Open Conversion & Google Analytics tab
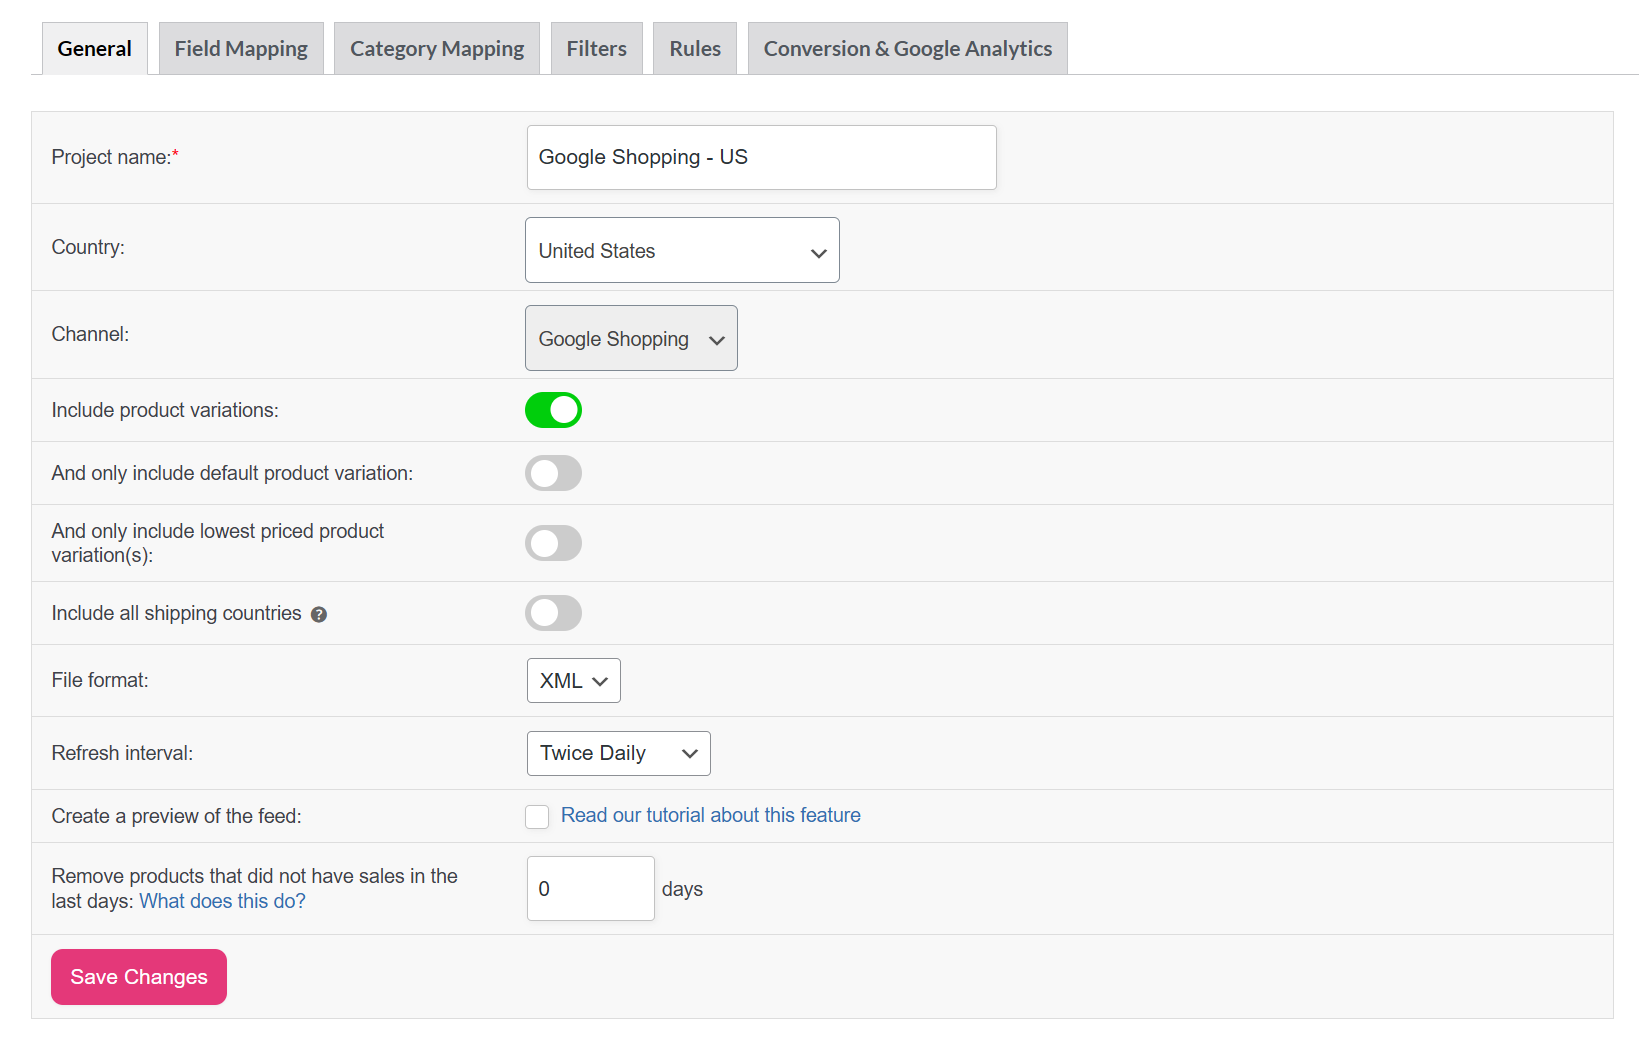Screen dimensions: 1639x1042 (907, 49)
